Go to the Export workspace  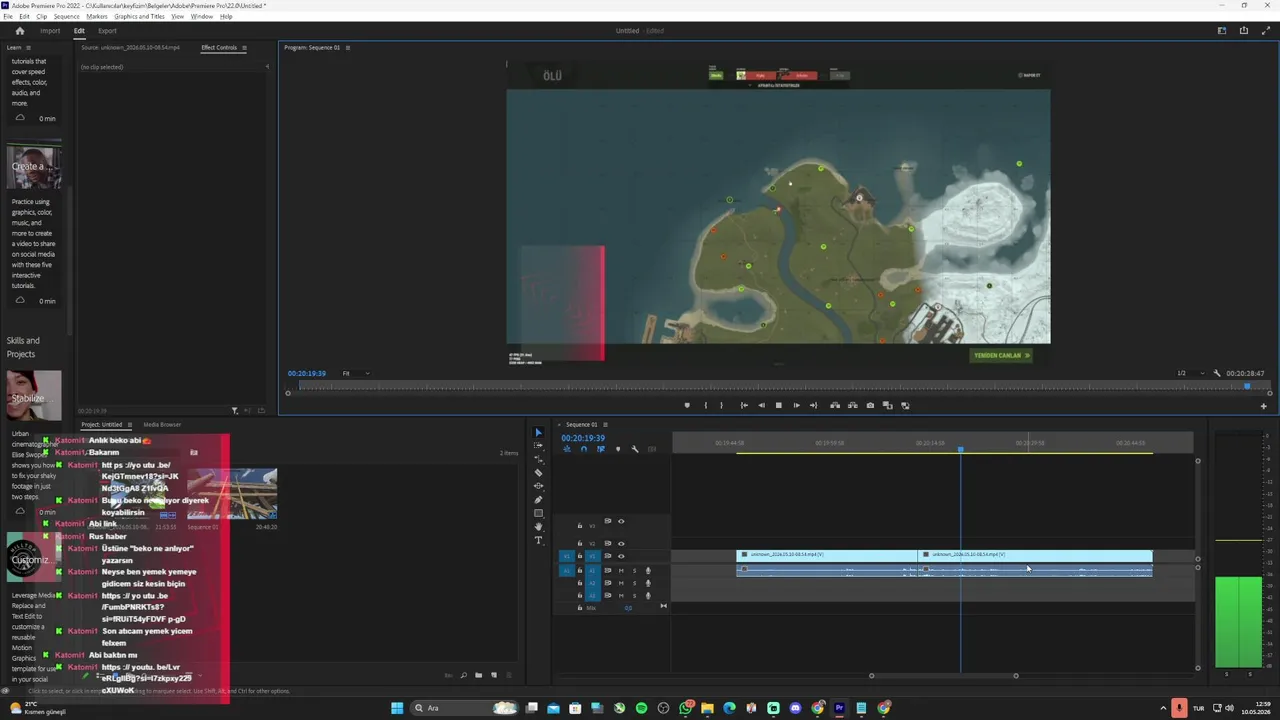coord(107,31)
